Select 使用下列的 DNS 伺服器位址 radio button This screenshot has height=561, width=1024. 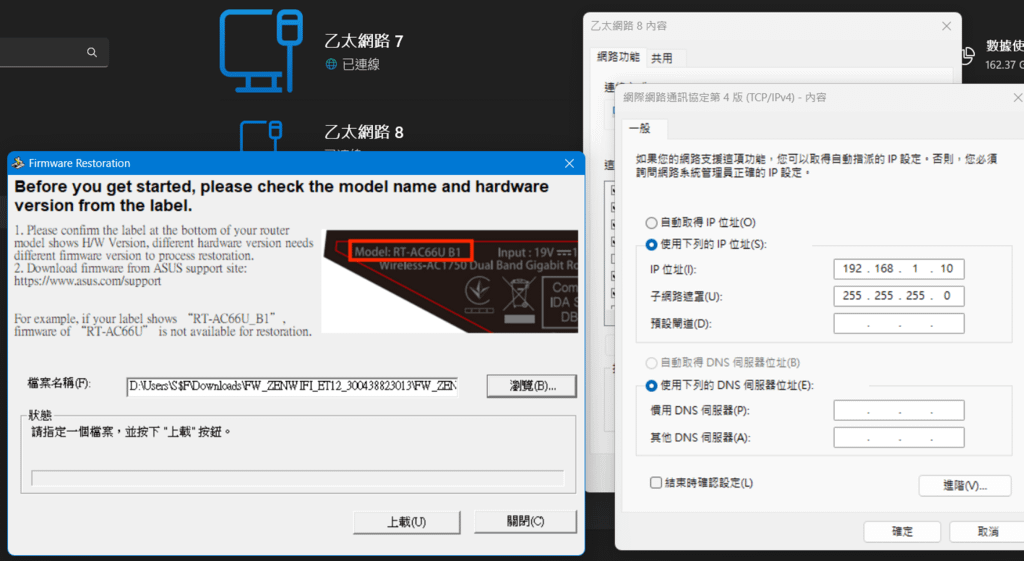click(x=651, y=385)
